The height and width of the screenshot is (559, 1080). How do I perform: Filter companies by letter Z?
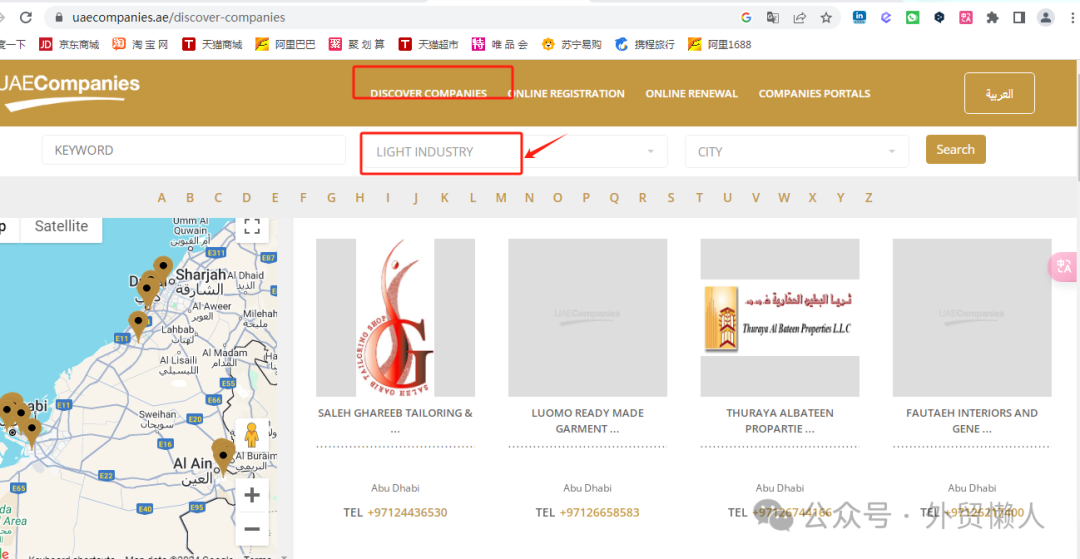pos(869,198)
